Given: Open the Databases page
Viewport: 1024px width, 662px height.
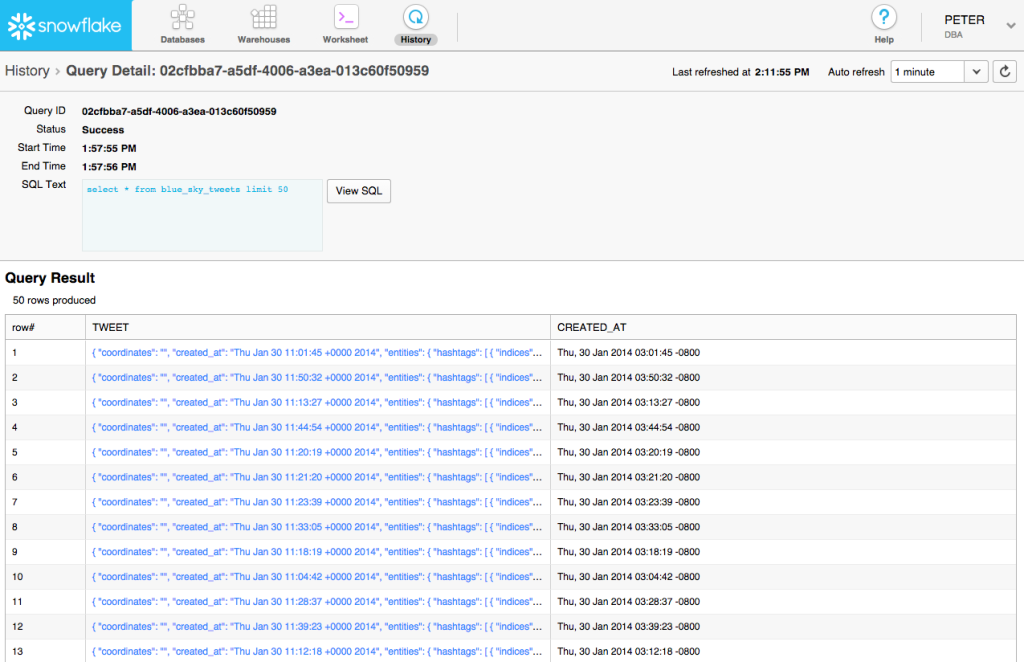Looking at the screenshot, I should point(182,24).
